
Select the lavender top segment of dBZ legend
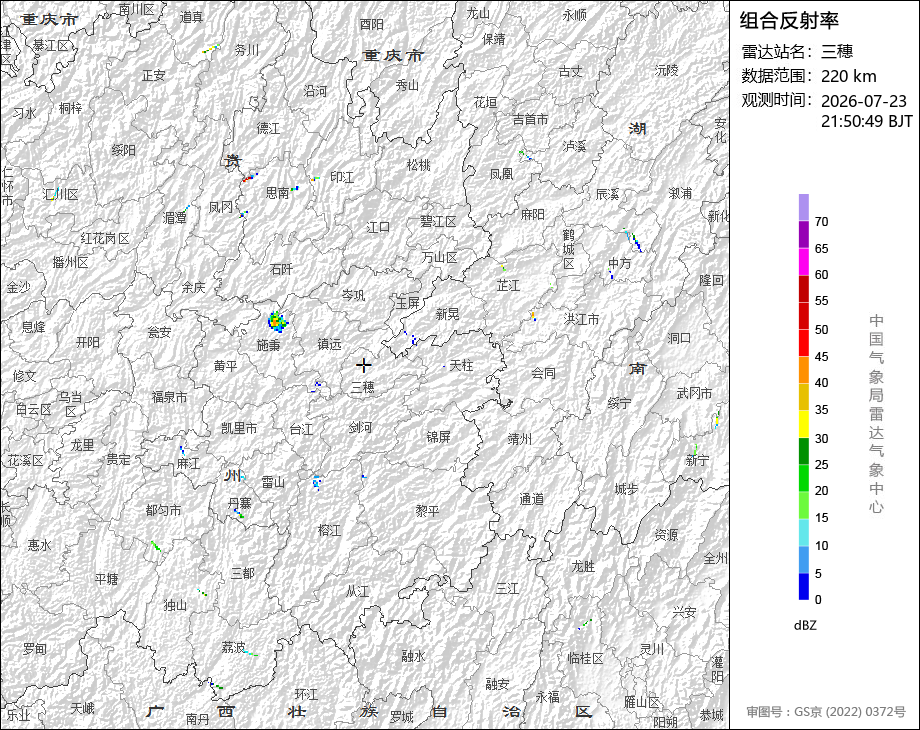(804, 208)
